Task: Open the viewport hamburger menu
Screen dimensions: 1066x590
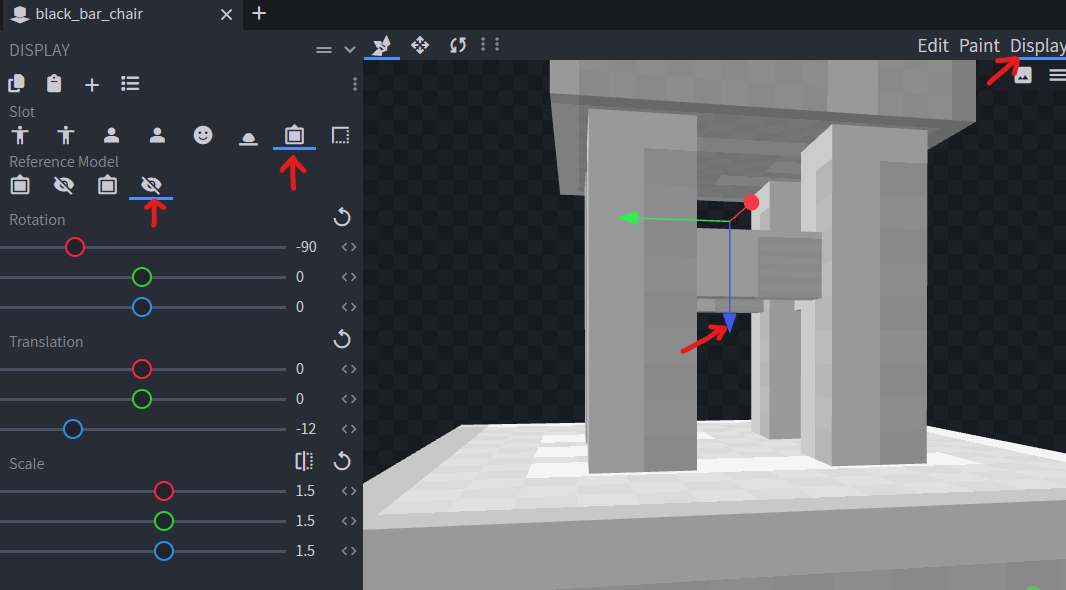Action: click(1057, 75)
